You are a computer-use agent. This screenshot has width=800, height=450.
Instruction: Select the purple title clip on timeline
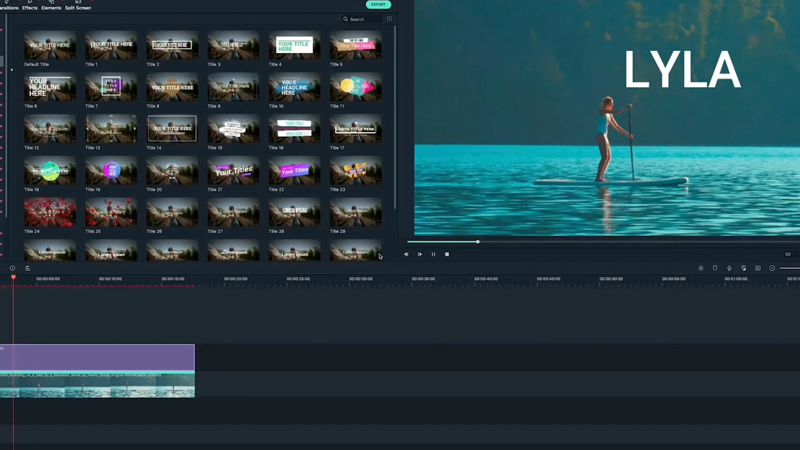point(98,357)
